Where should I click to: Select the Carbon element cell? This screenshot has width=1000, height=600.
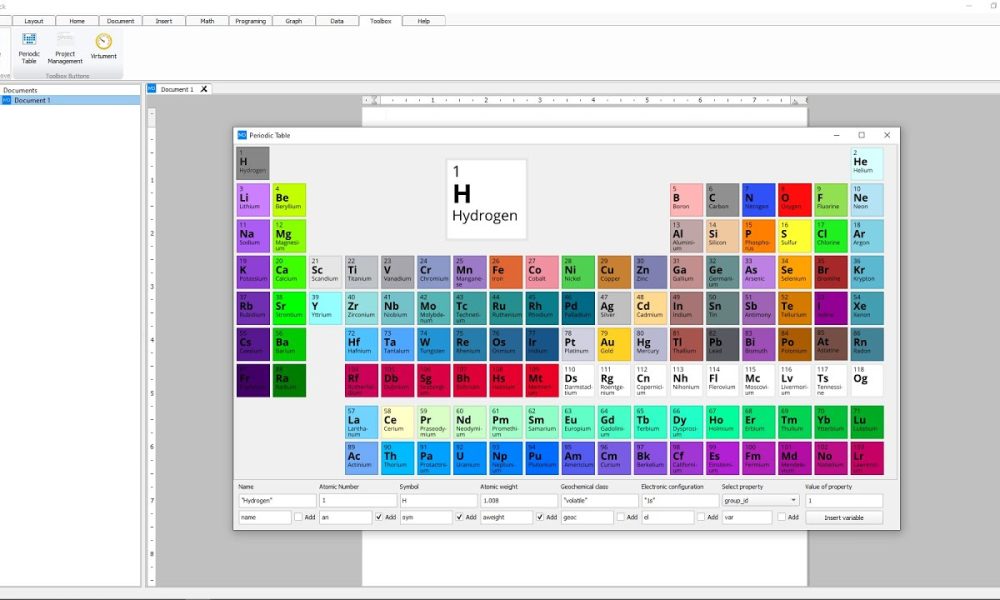click(723, 200)
